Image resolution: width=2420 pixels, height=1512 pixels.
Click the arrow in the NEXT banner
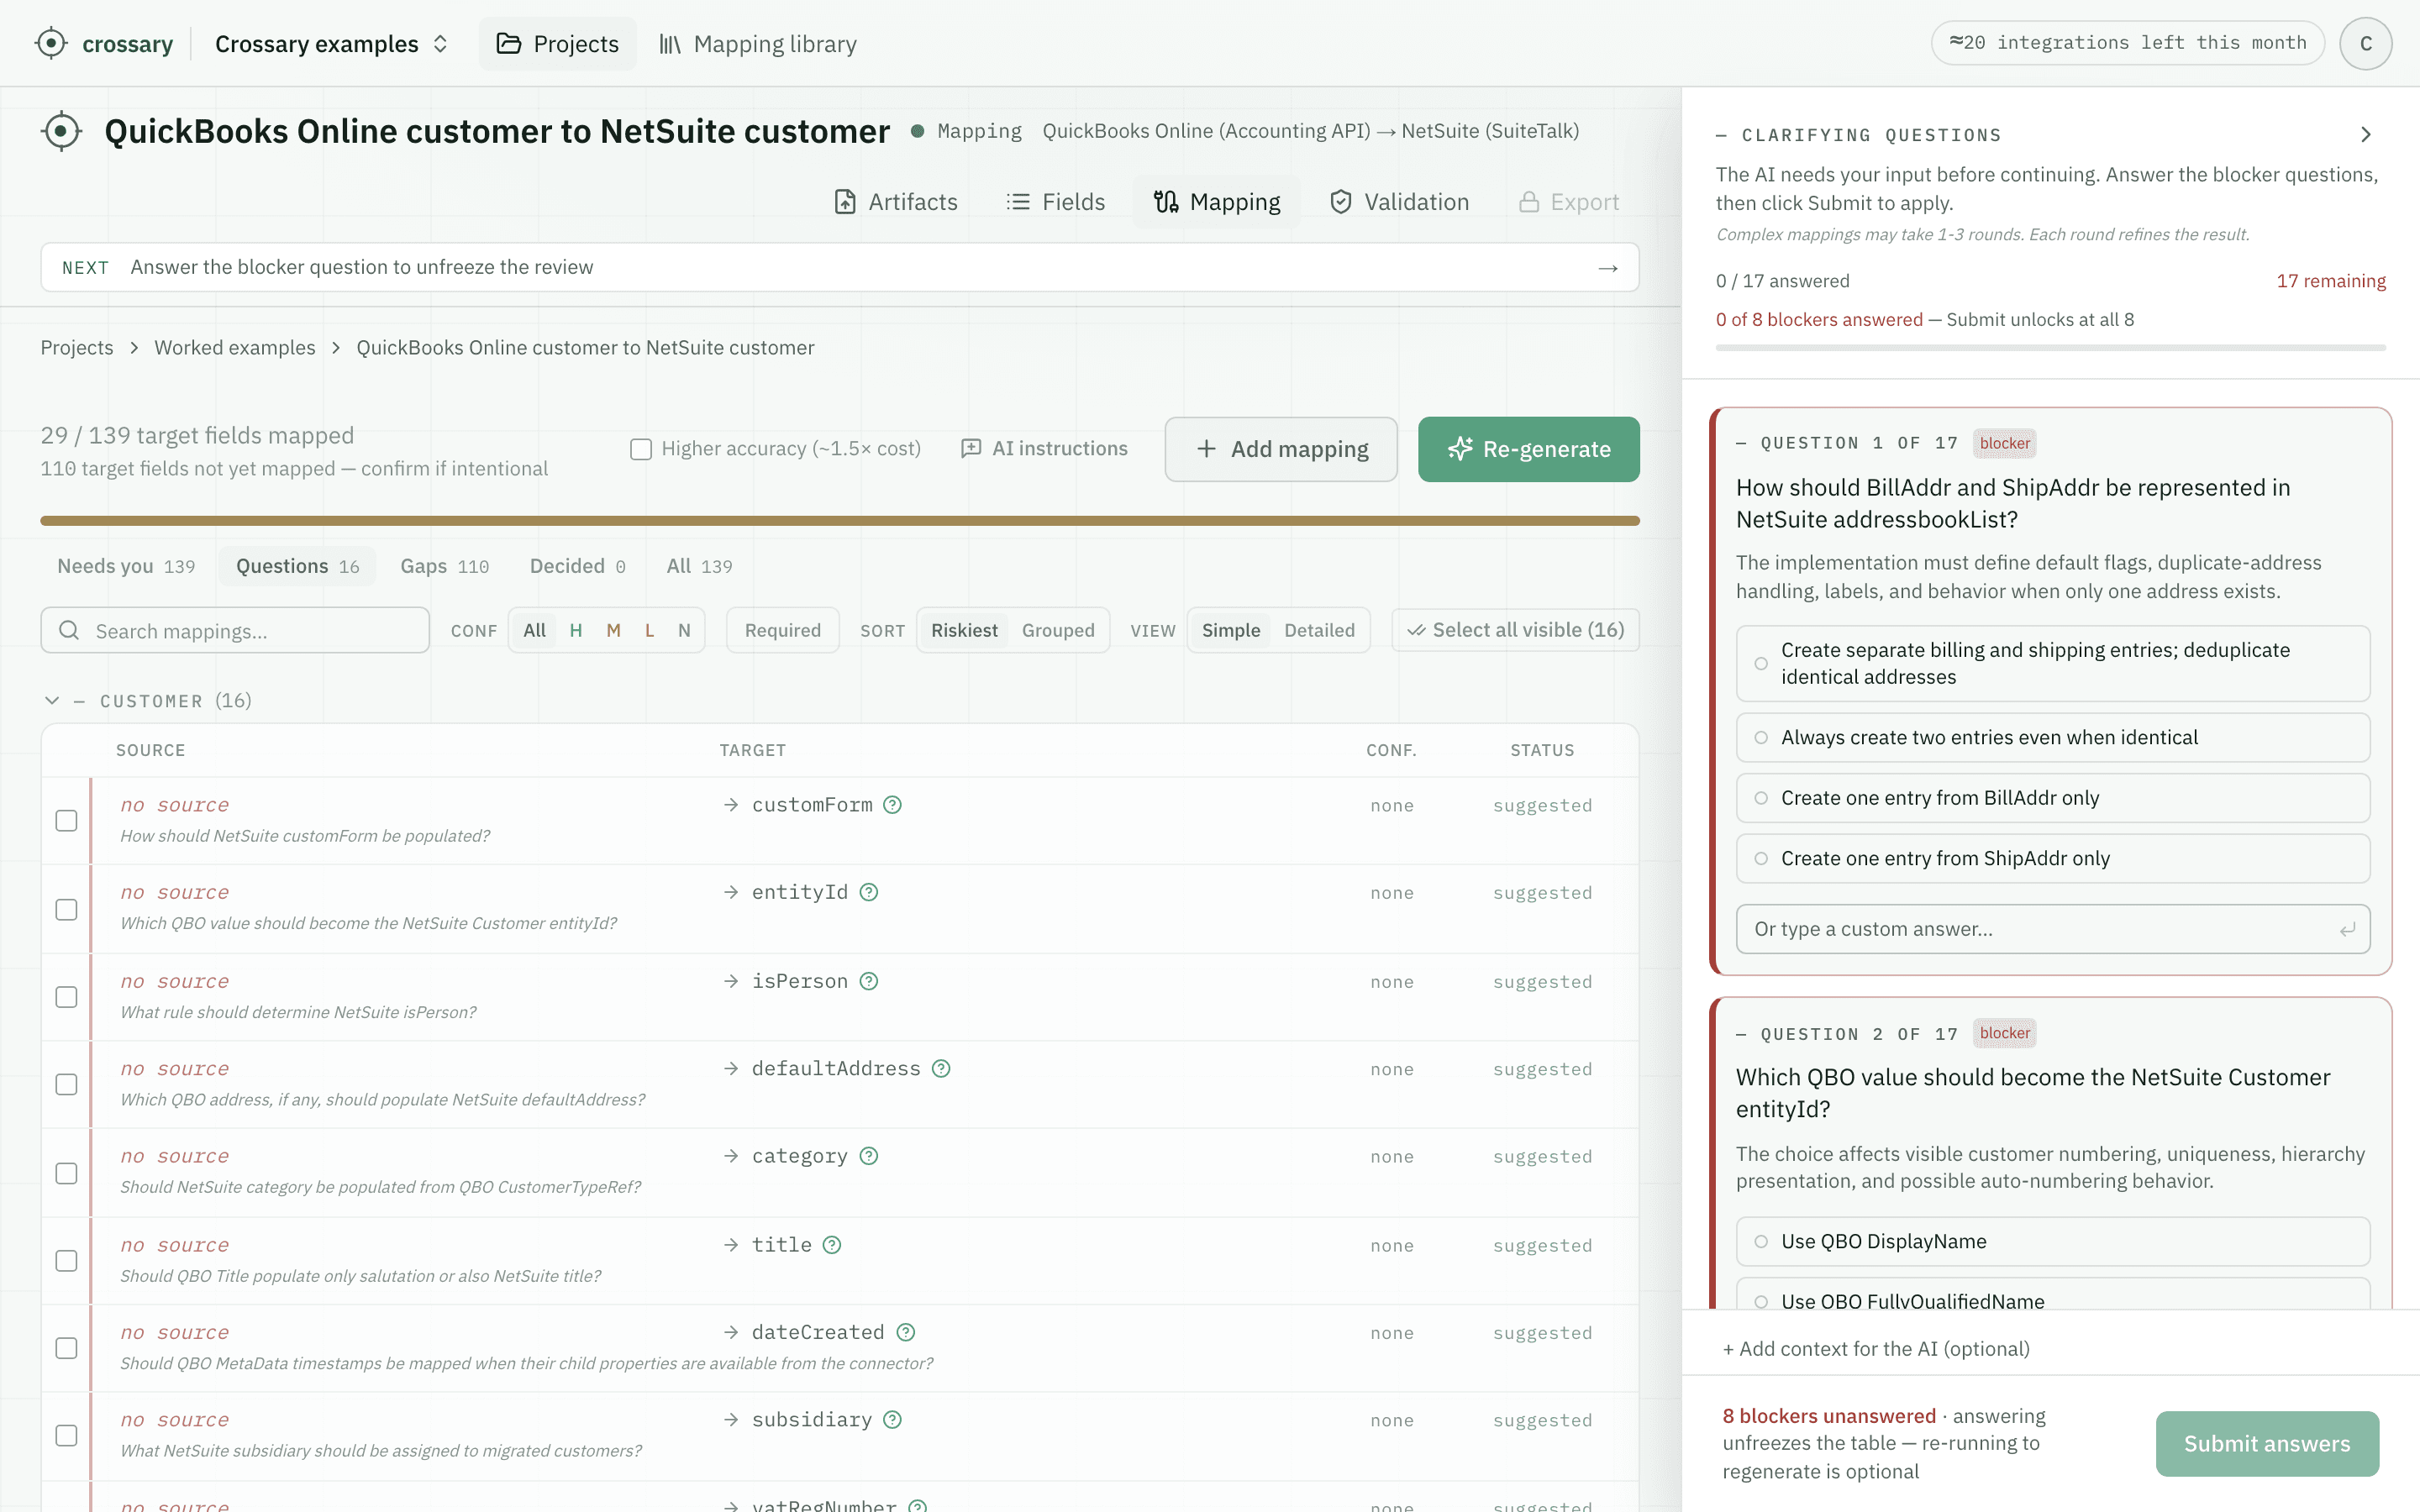pos(1608,268)
